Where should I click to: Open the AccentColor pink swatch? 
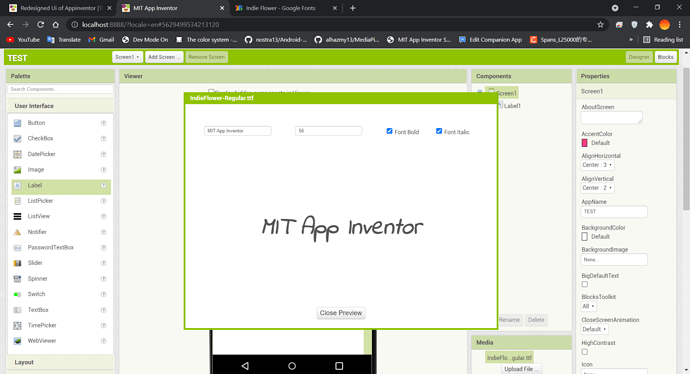584,143
